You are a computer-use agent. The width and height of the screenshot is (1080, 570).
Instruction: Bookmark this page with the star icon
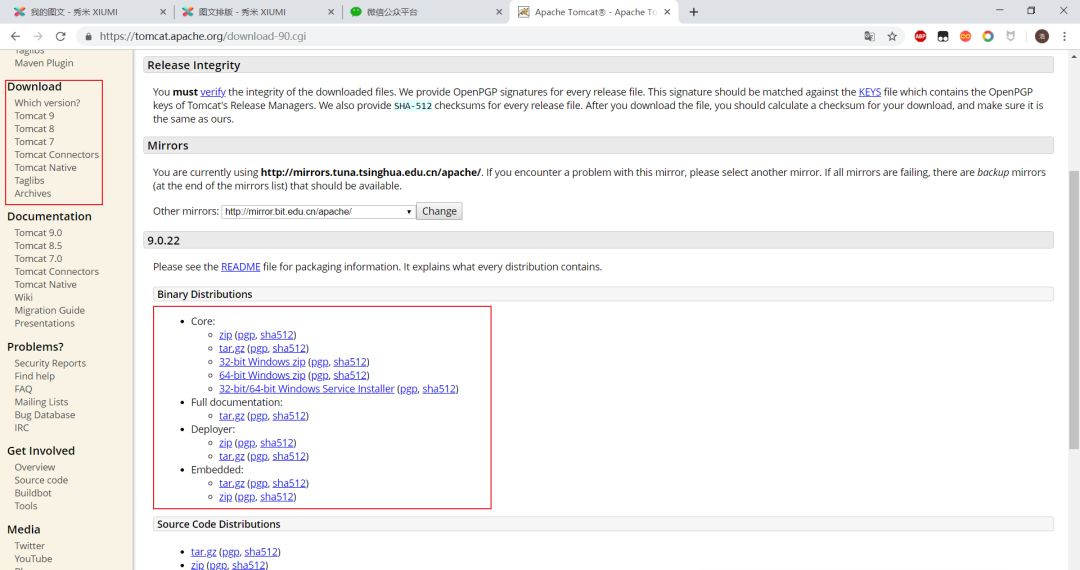pos(892,36)
